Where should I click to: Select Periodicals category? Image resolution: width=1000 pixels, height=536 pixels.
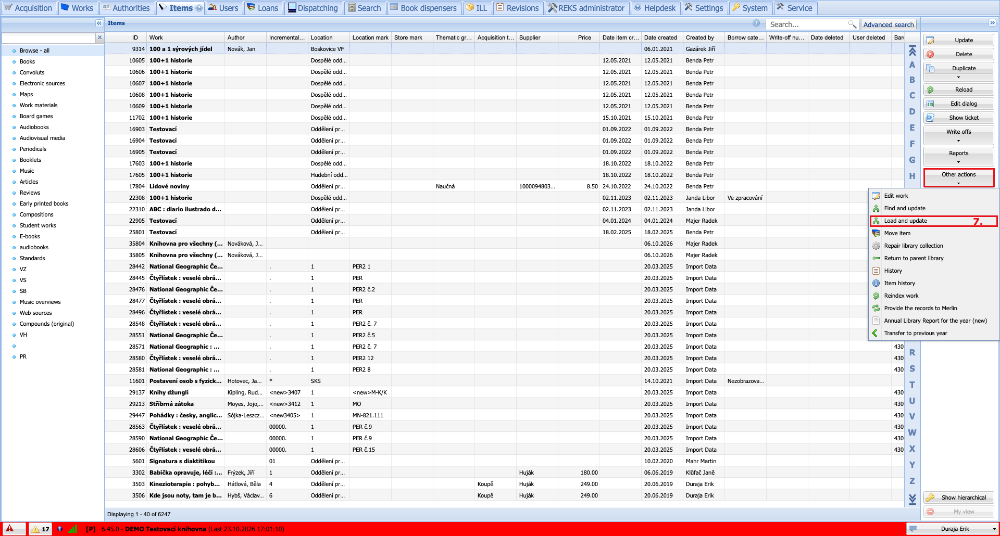[33, 149]
